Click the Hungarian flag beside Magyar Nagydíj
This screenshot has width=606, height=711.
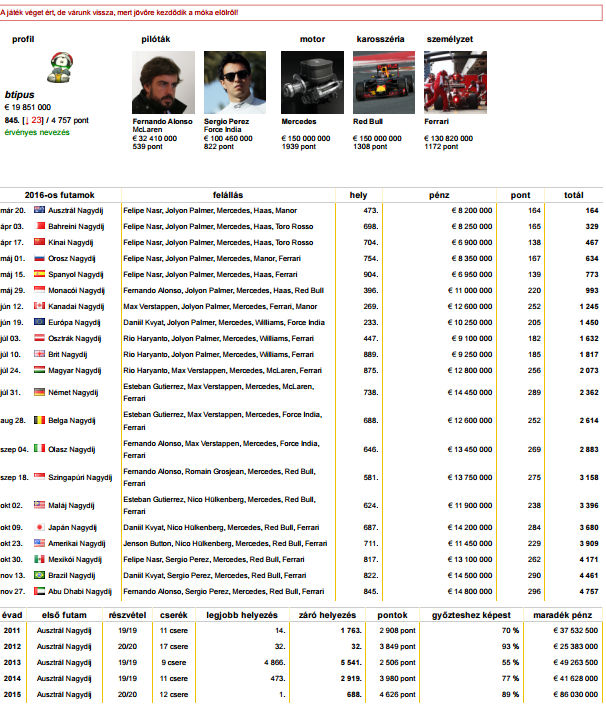(39, 370)
